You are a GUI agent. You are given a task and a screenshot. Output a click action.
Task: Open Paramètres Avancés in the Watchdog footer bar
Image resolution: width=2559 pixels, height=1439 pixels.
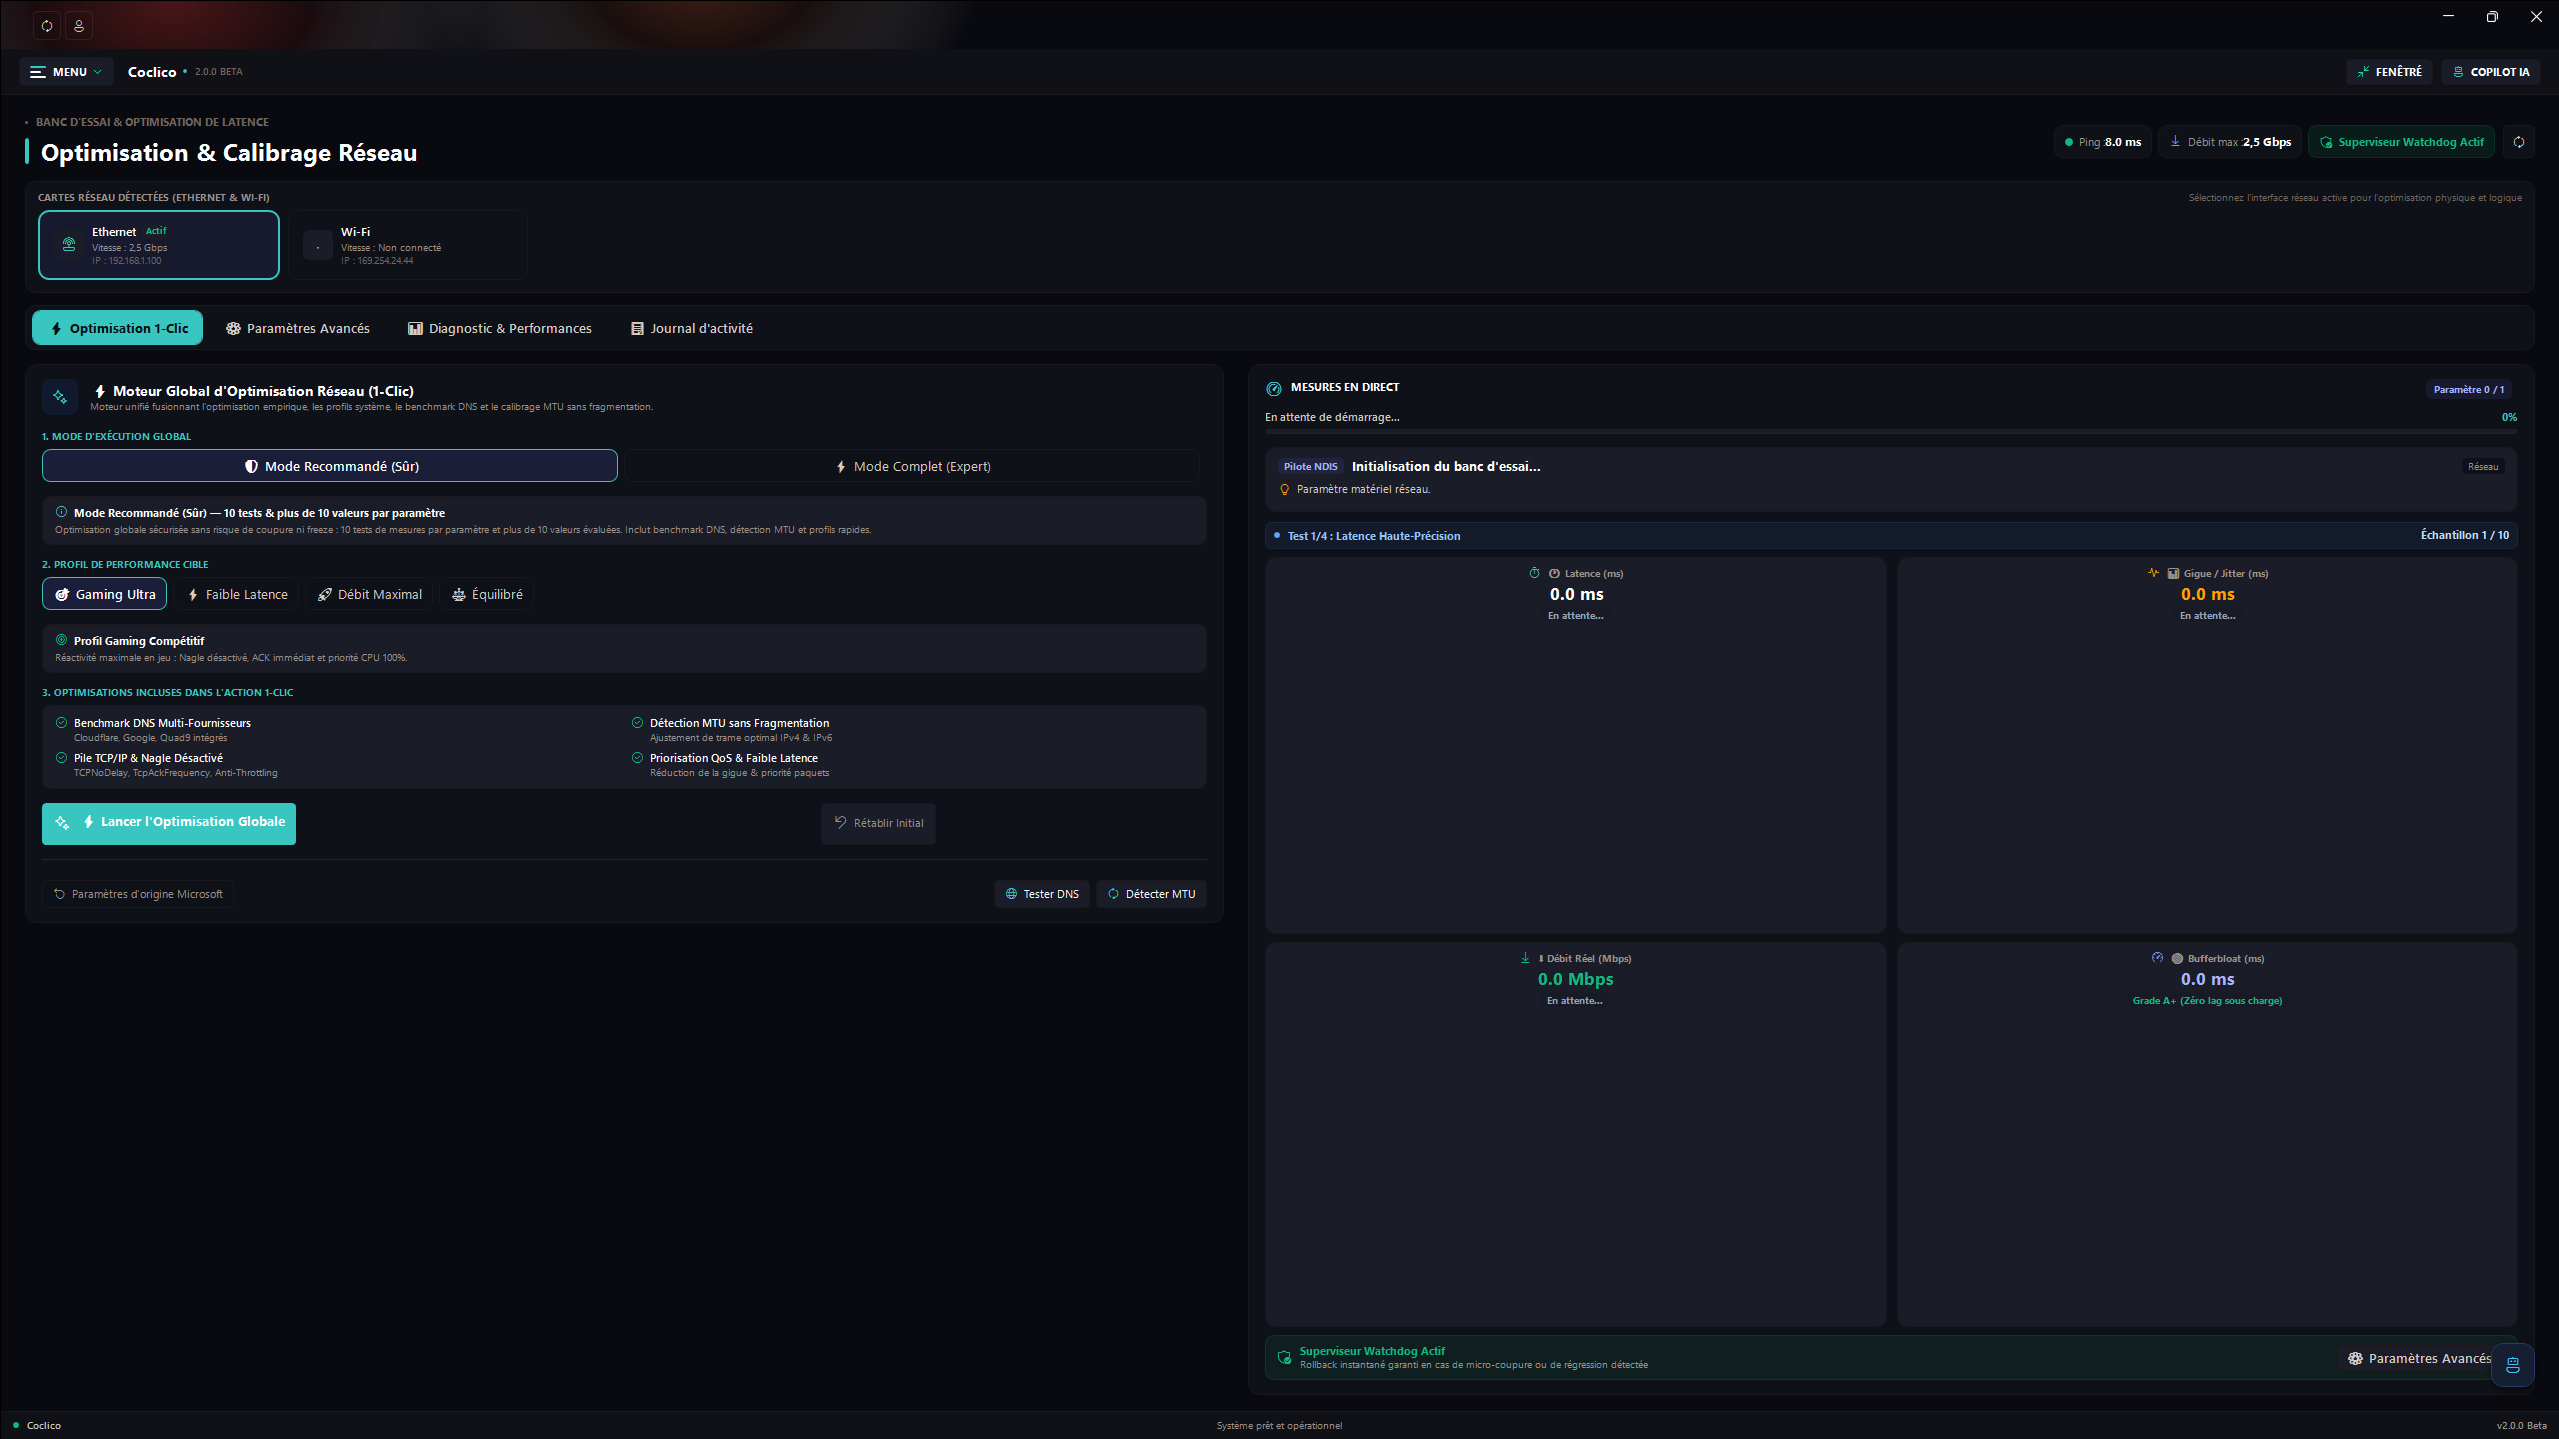pyautogui.click(x=2419, y=1358)
